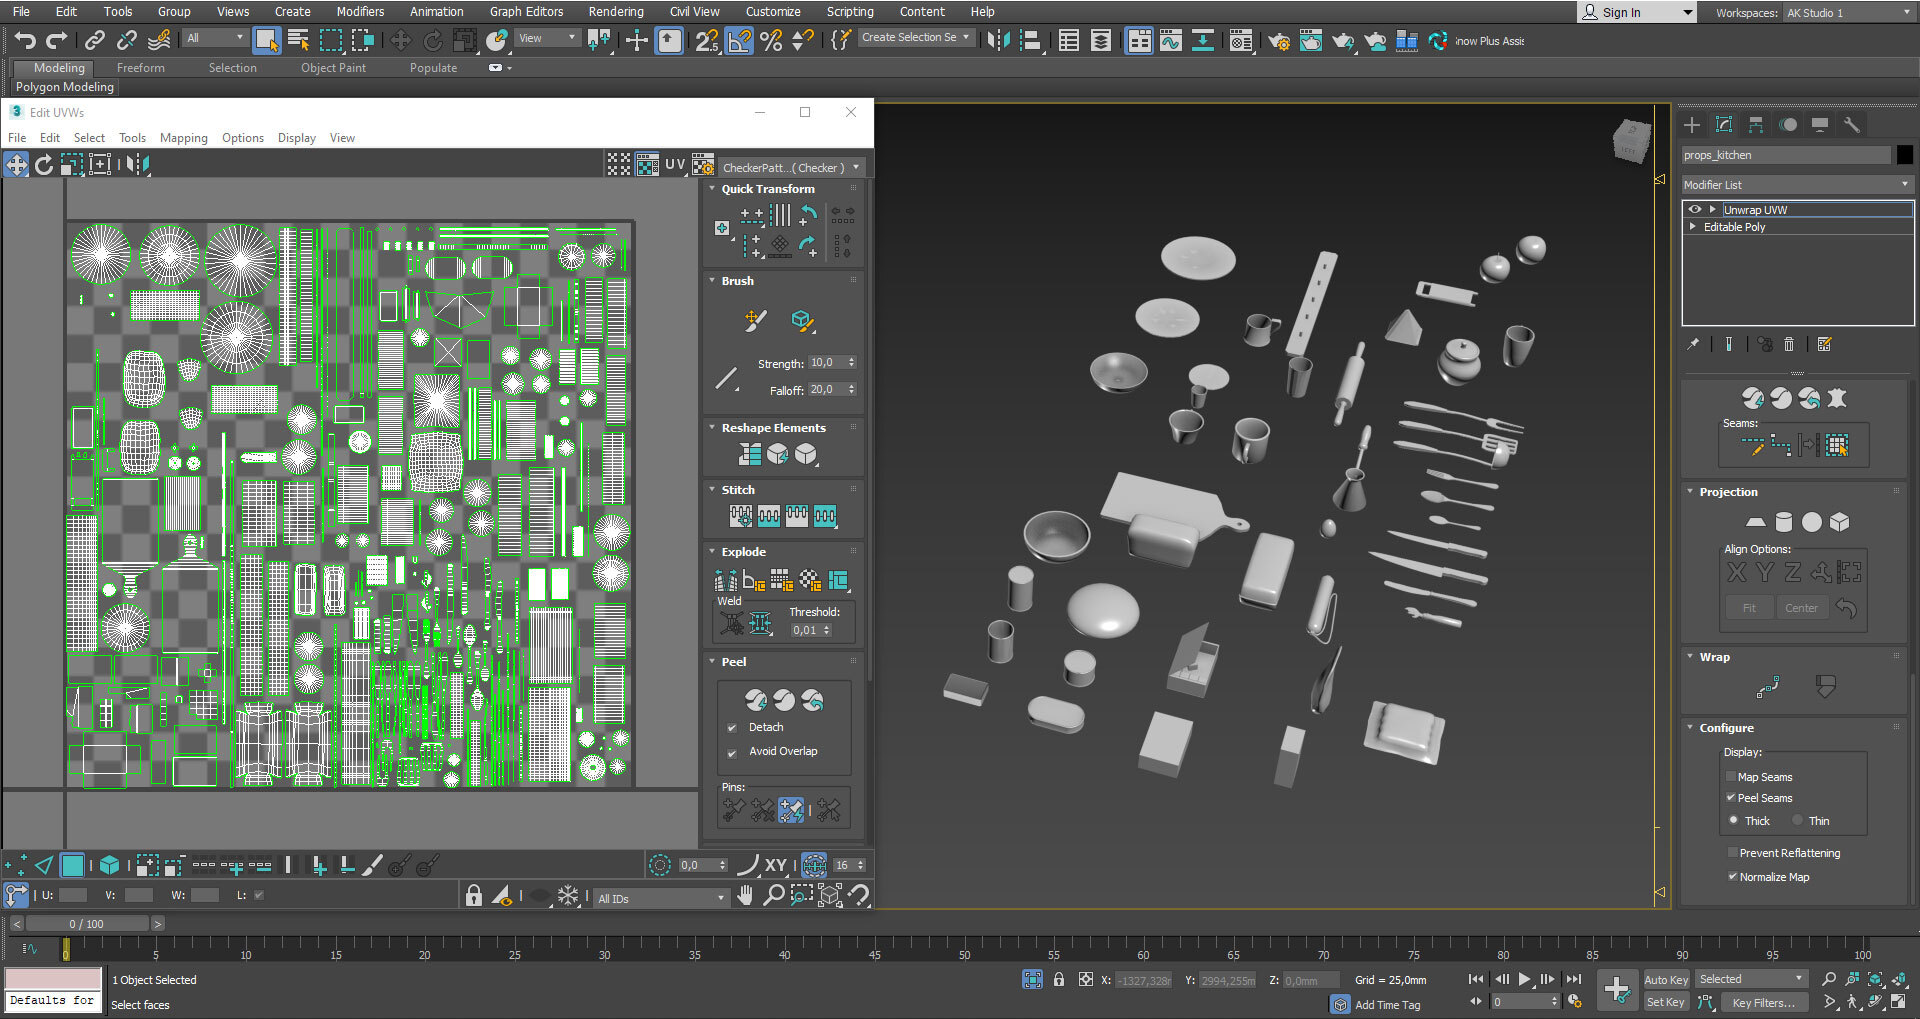
Task: Click the Planar projection icon
Action: 1755,522
